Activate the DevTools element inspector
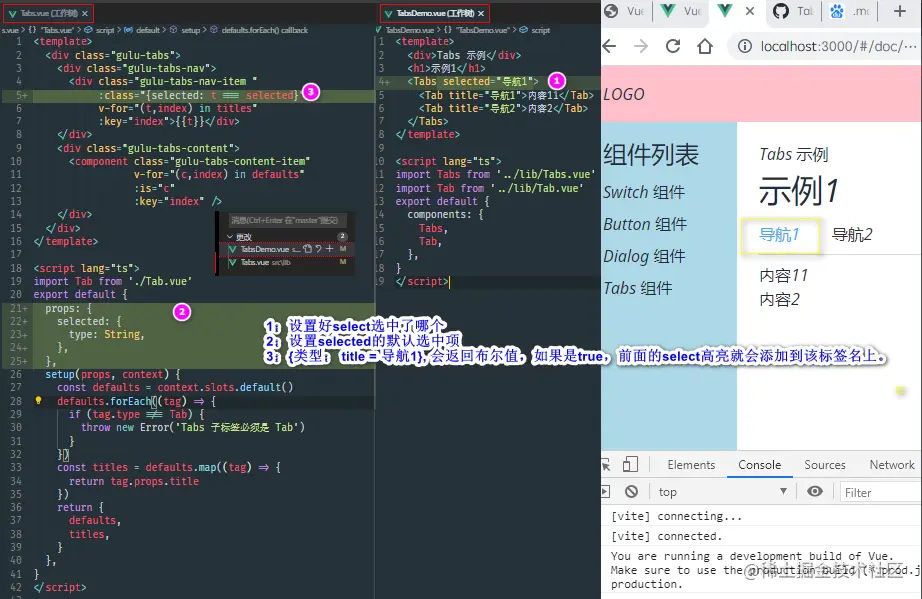922x599 pixels. click(x=606, y=465)
